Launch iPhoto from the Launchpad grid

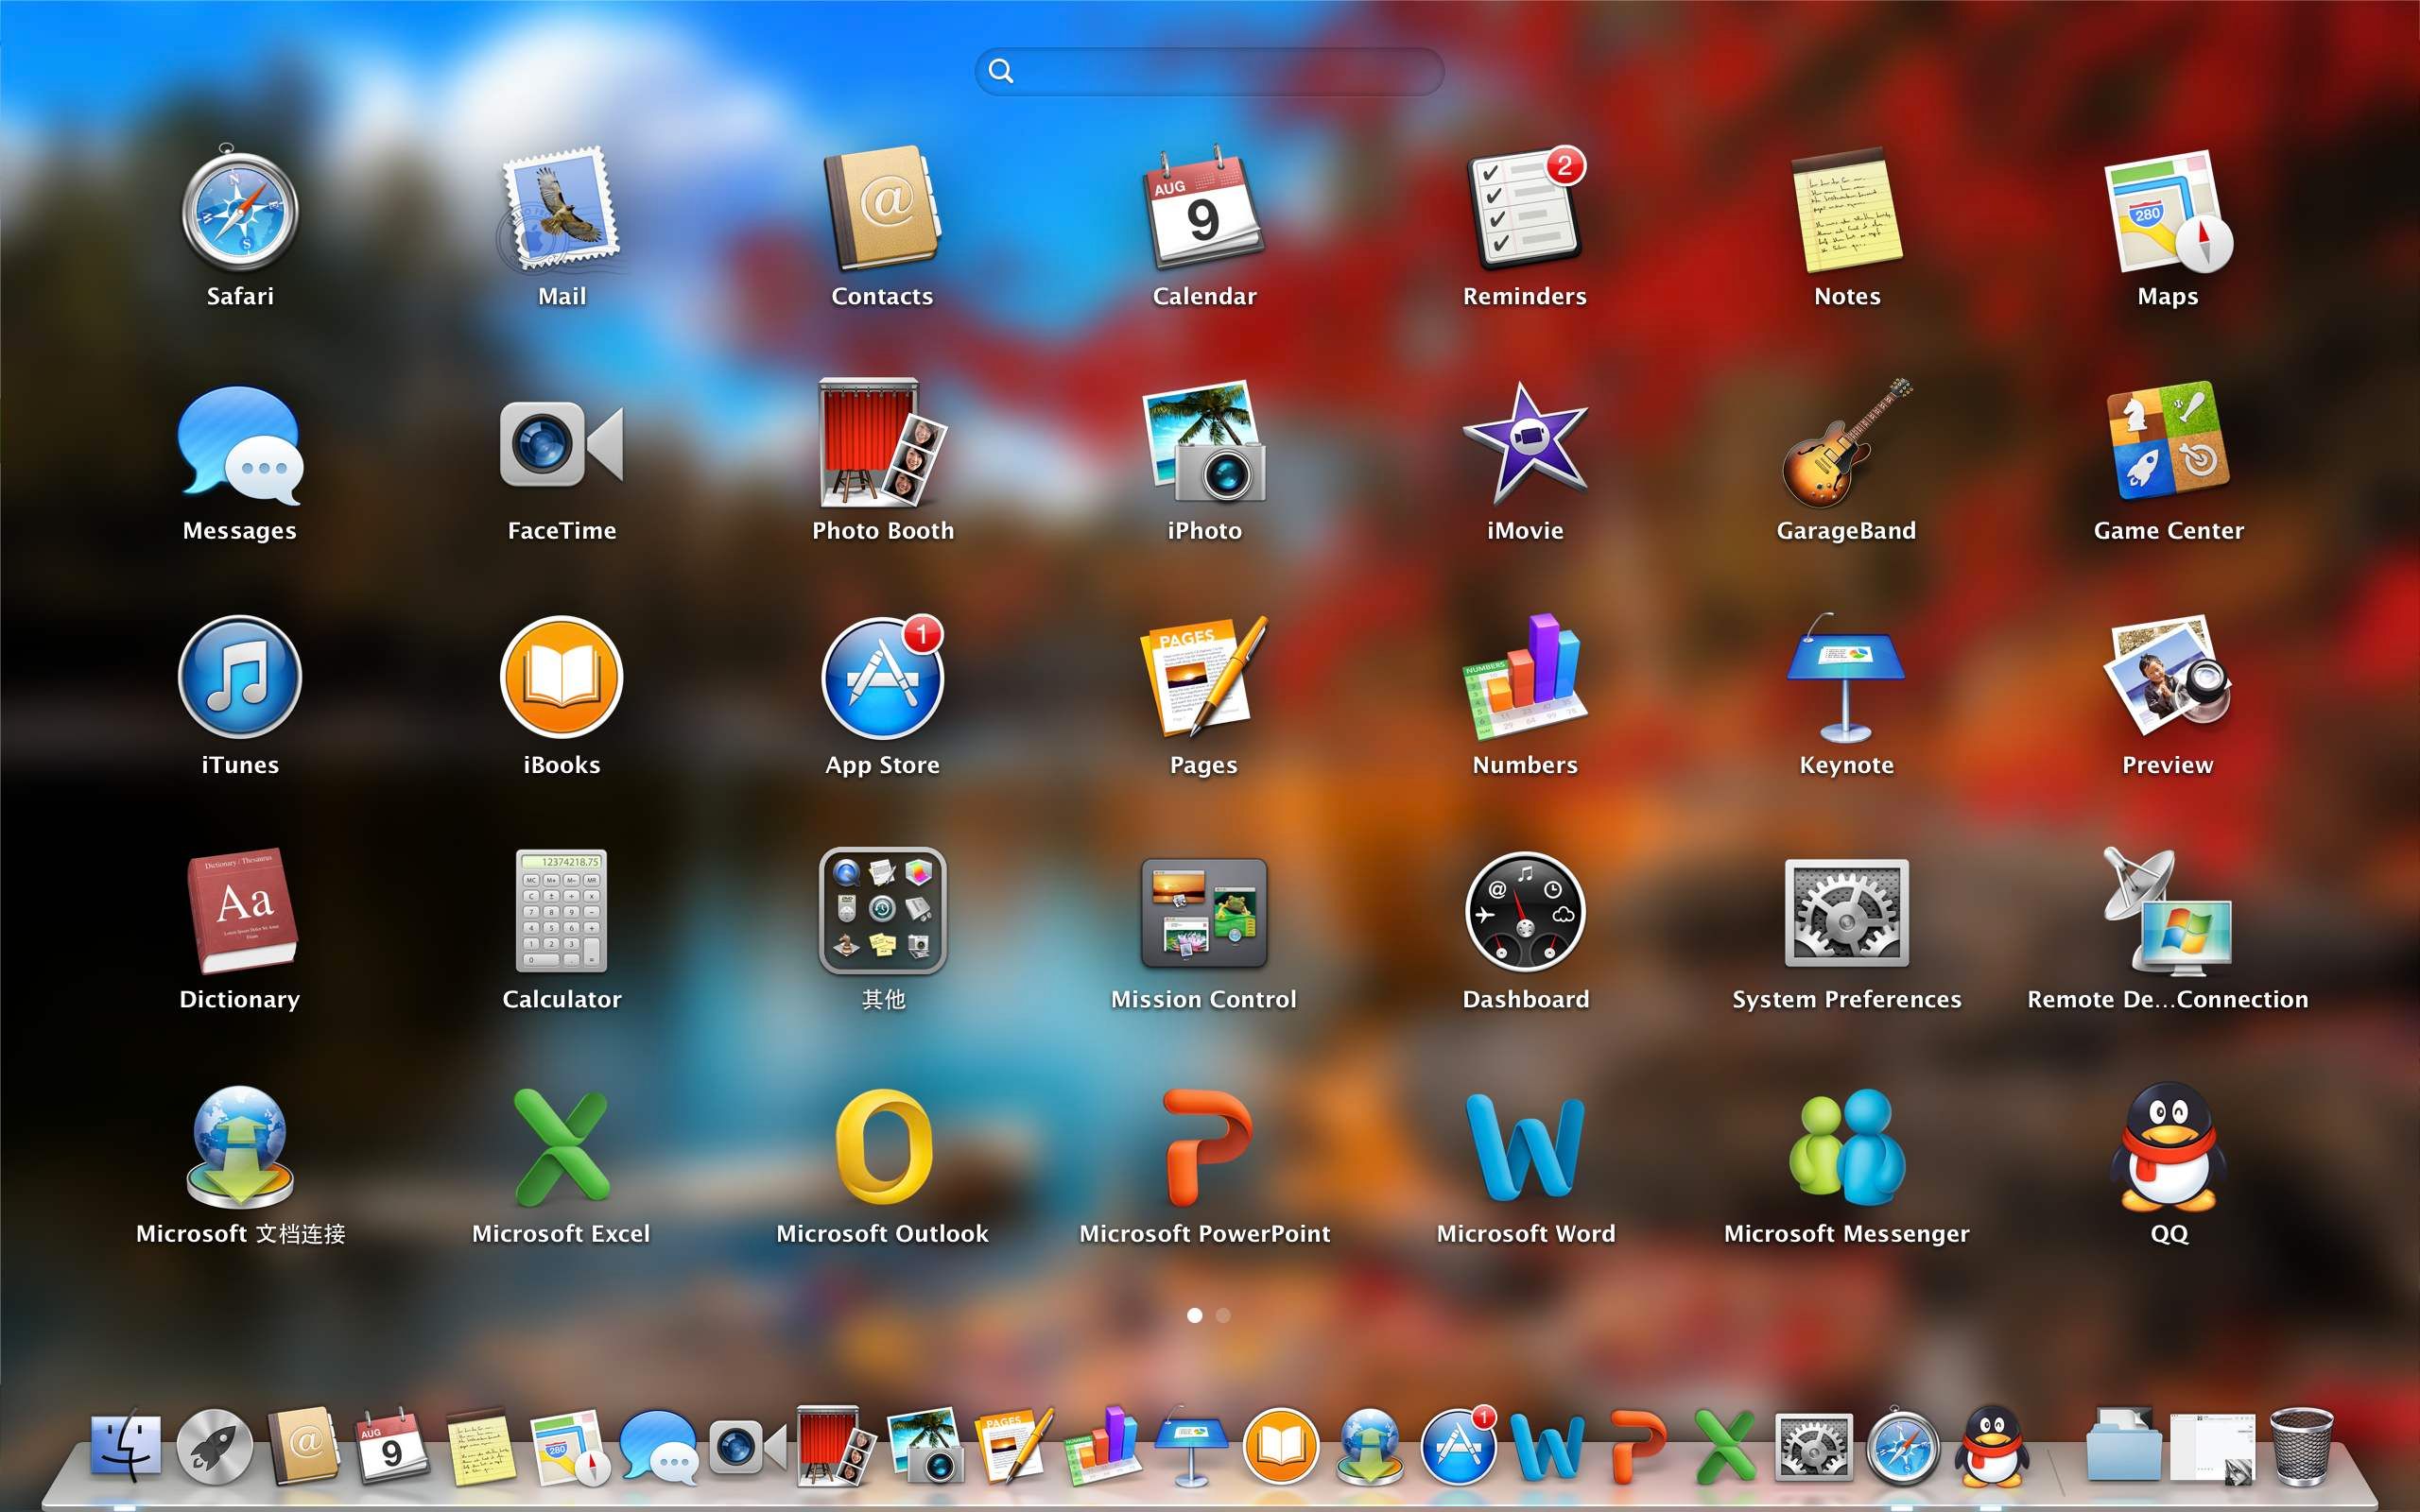1204,442
